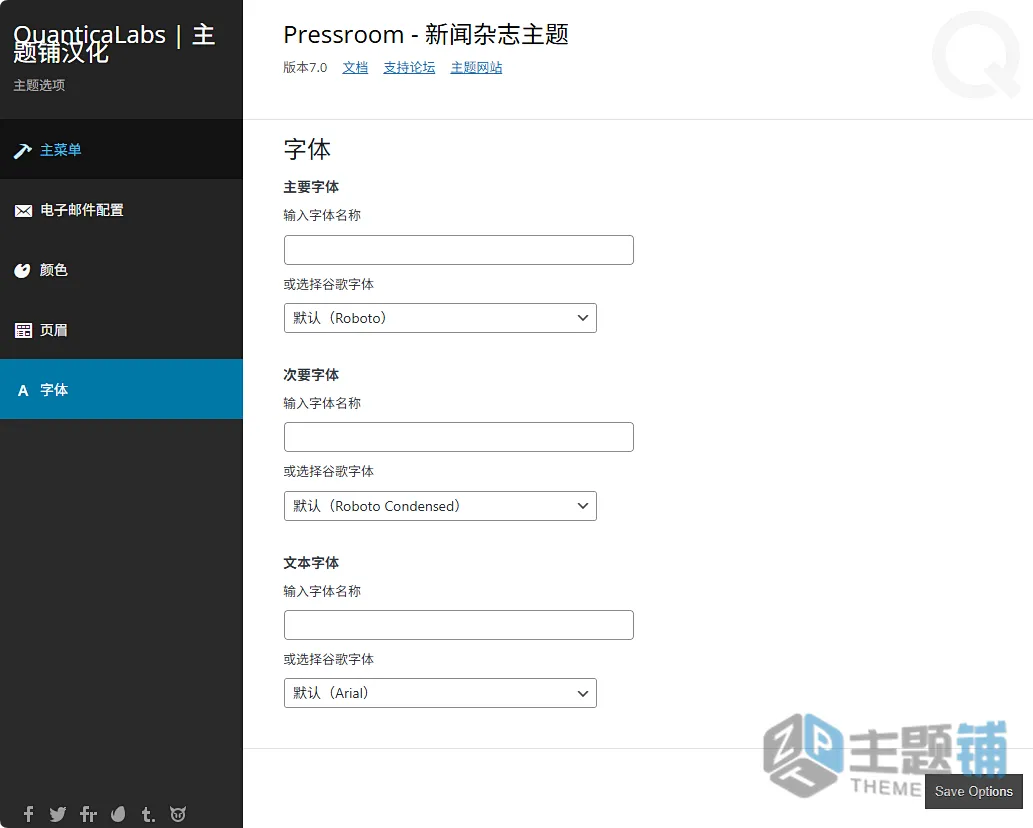Open the 文档 documentation link
This screenshot has width=1033, height=828.
click(x=355, y=67)
